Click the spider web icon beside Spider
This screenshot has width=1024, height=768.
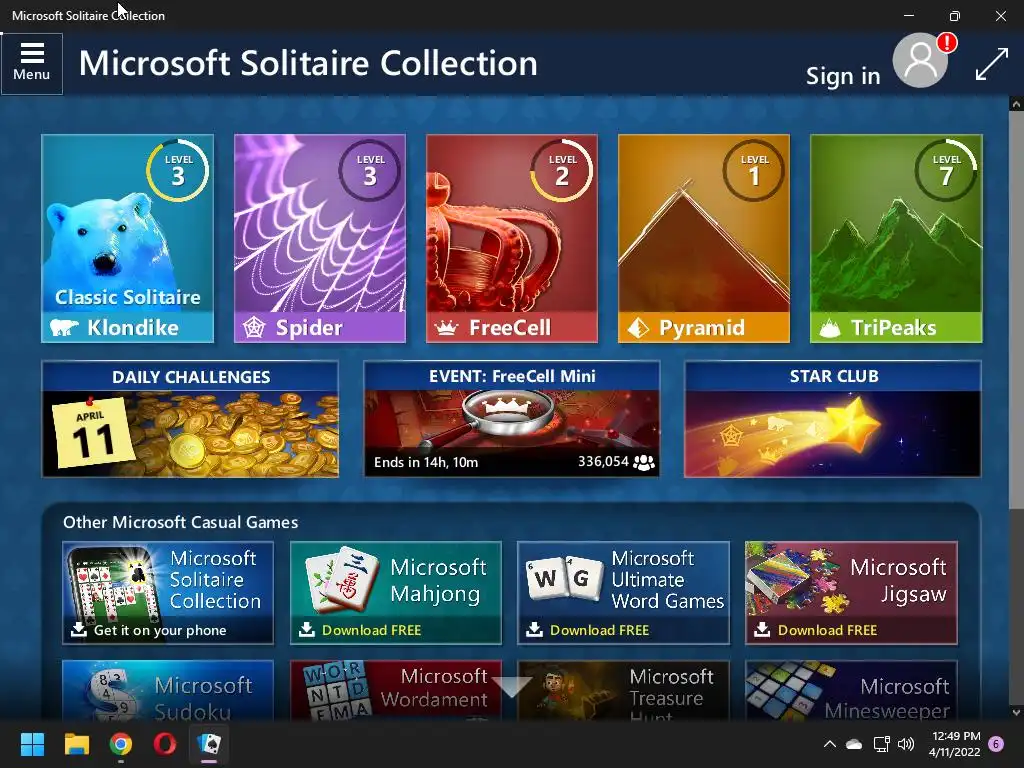[253, 327]
